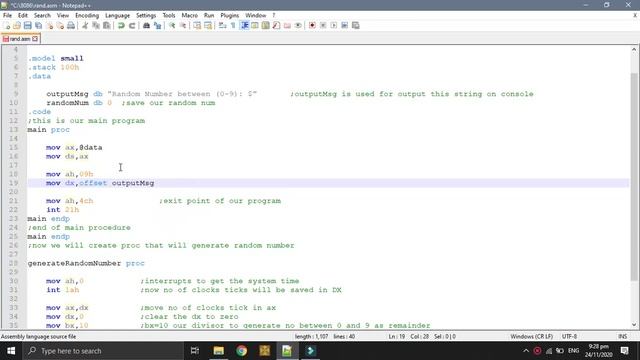Create a new file from the toolbar
This screenshot has width=640, height=360.
7,26
